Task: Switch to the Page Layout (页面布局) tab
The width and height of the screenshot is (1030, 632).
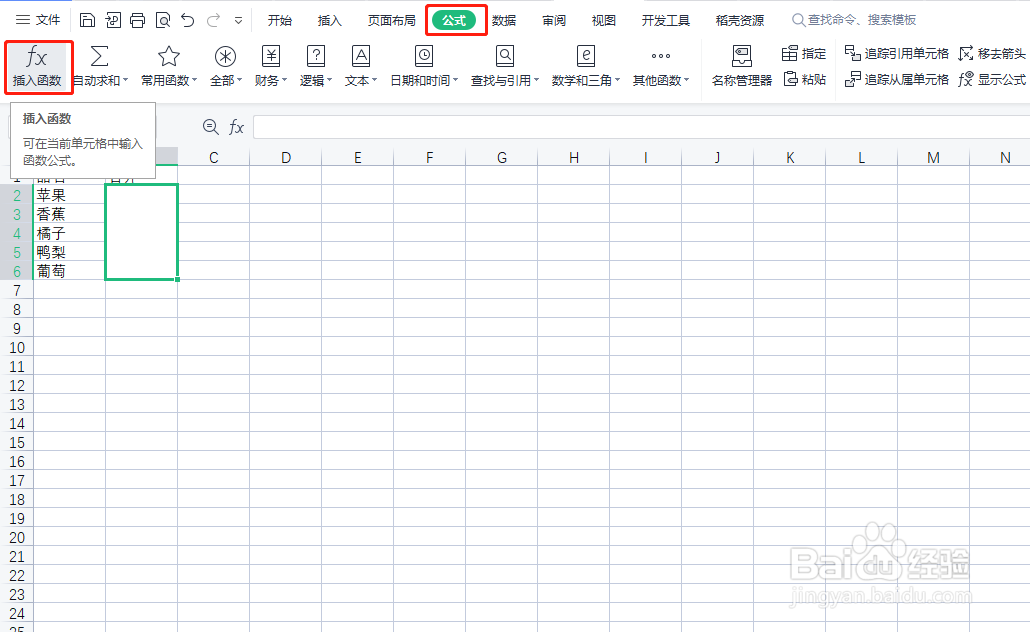Action: pyautogui.click(x=392, y=20)
